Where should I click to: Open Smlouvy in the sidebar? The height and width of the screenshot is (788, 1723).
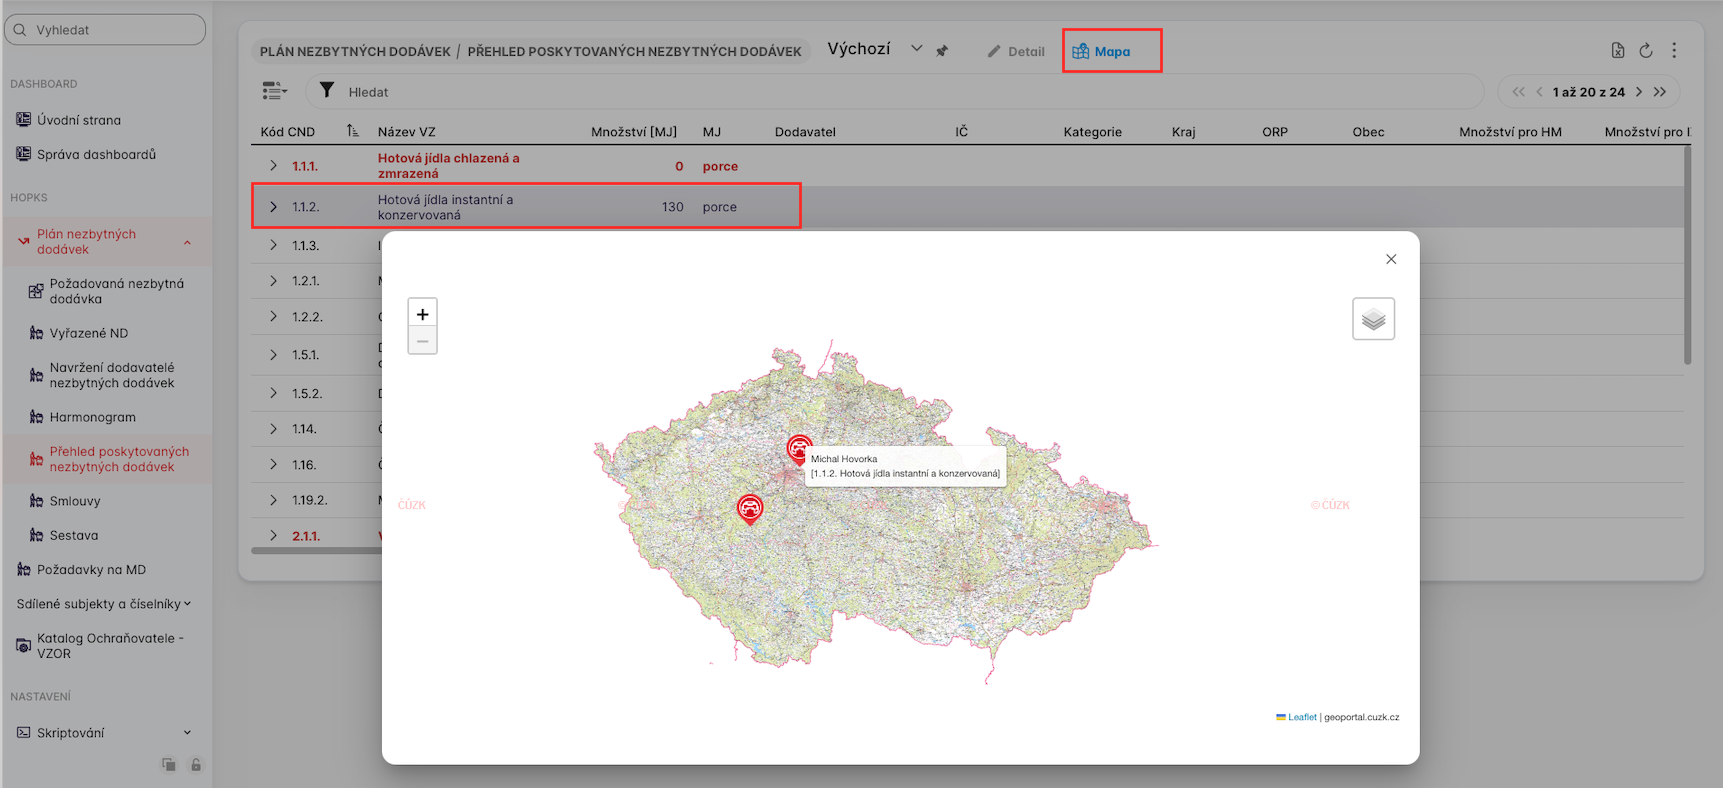(x=75, y=501)
